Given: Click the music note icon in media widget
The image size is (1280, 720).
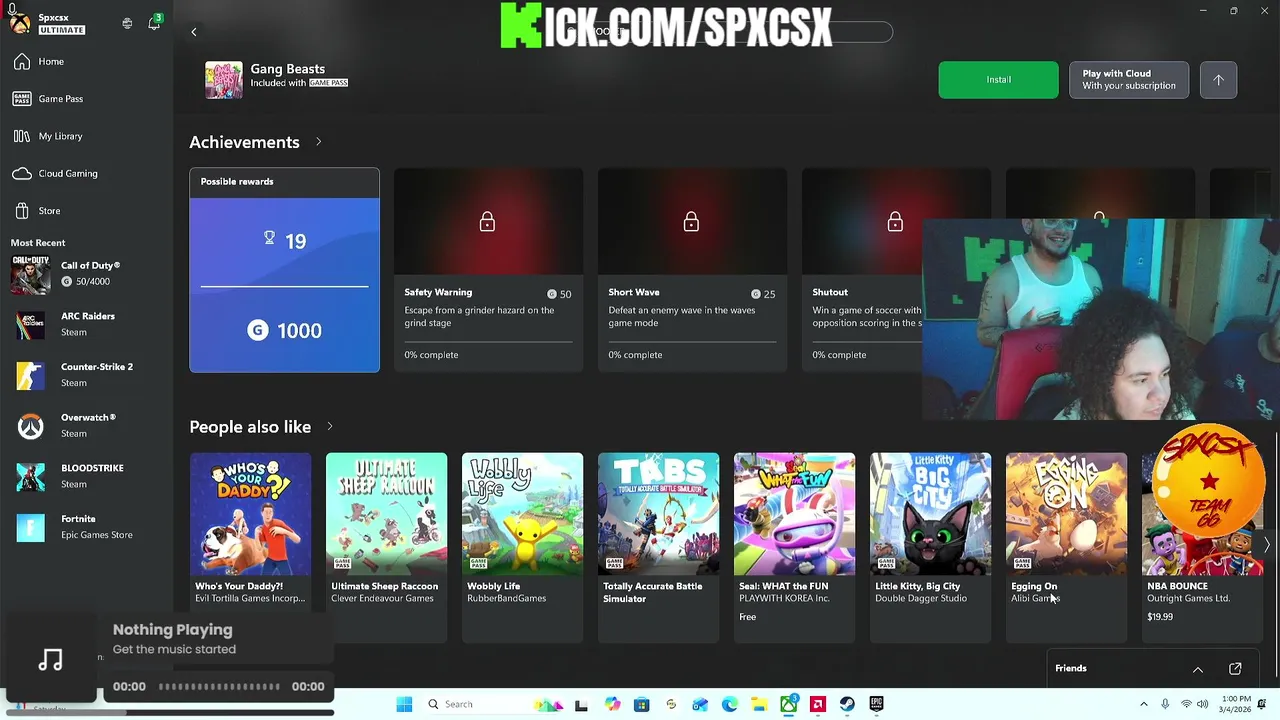Looking at the screenshot, I should point(51,660).
